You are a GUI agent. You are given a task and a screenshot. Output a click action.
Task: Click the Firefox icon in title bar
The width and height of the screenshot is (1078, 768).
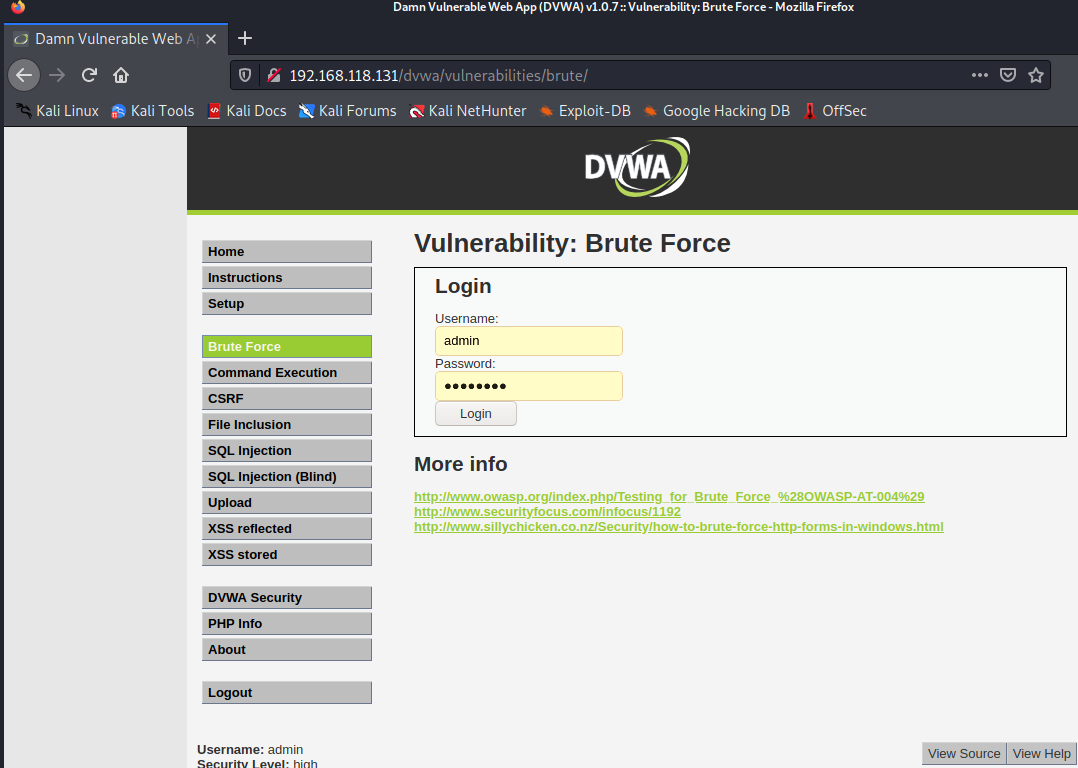[x=18, y=8]
